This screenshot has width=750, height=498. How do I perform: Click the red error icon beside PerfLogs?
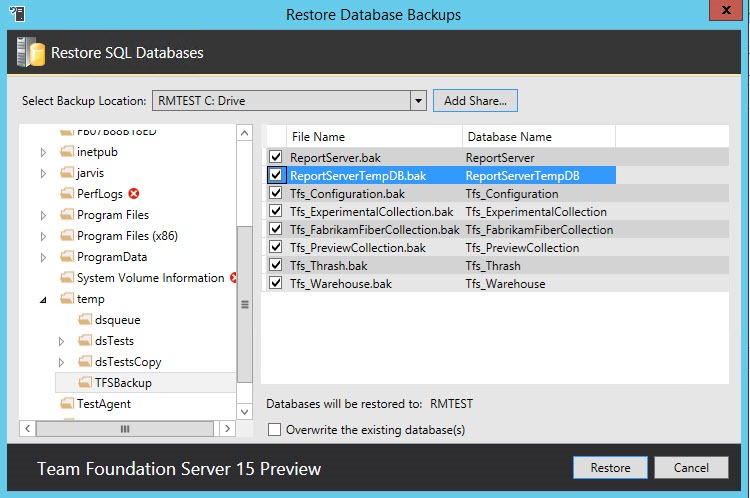[x=134, y=193]
